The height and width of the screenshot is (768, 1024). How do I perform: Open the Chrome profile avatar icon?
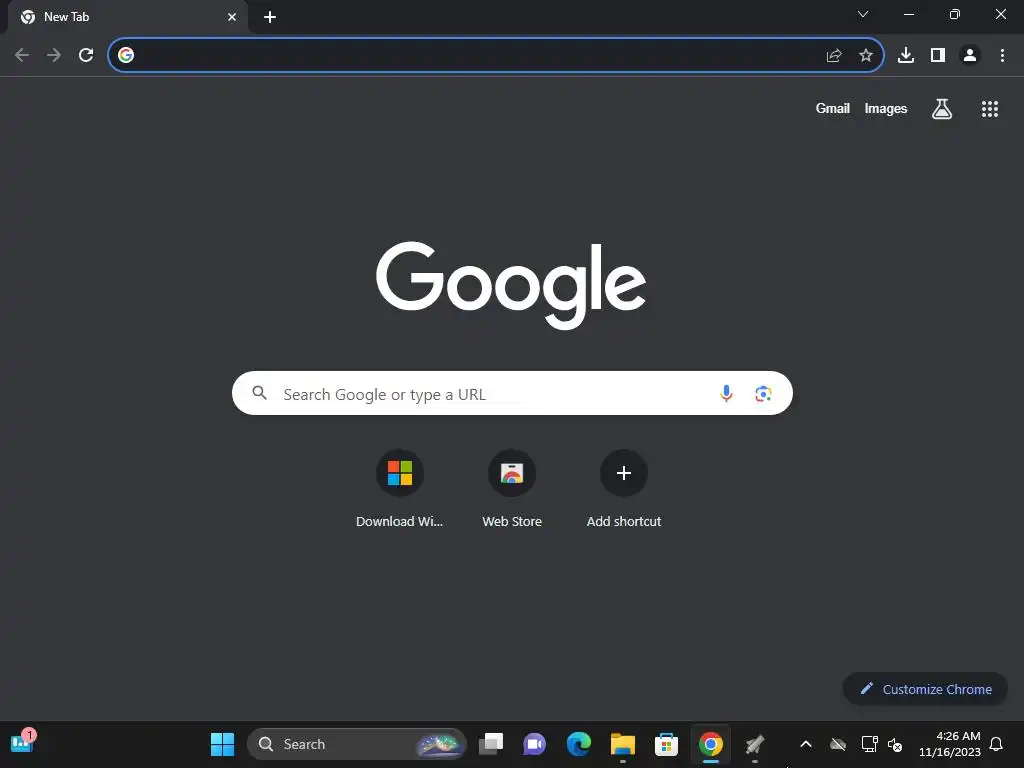[970, 55]
